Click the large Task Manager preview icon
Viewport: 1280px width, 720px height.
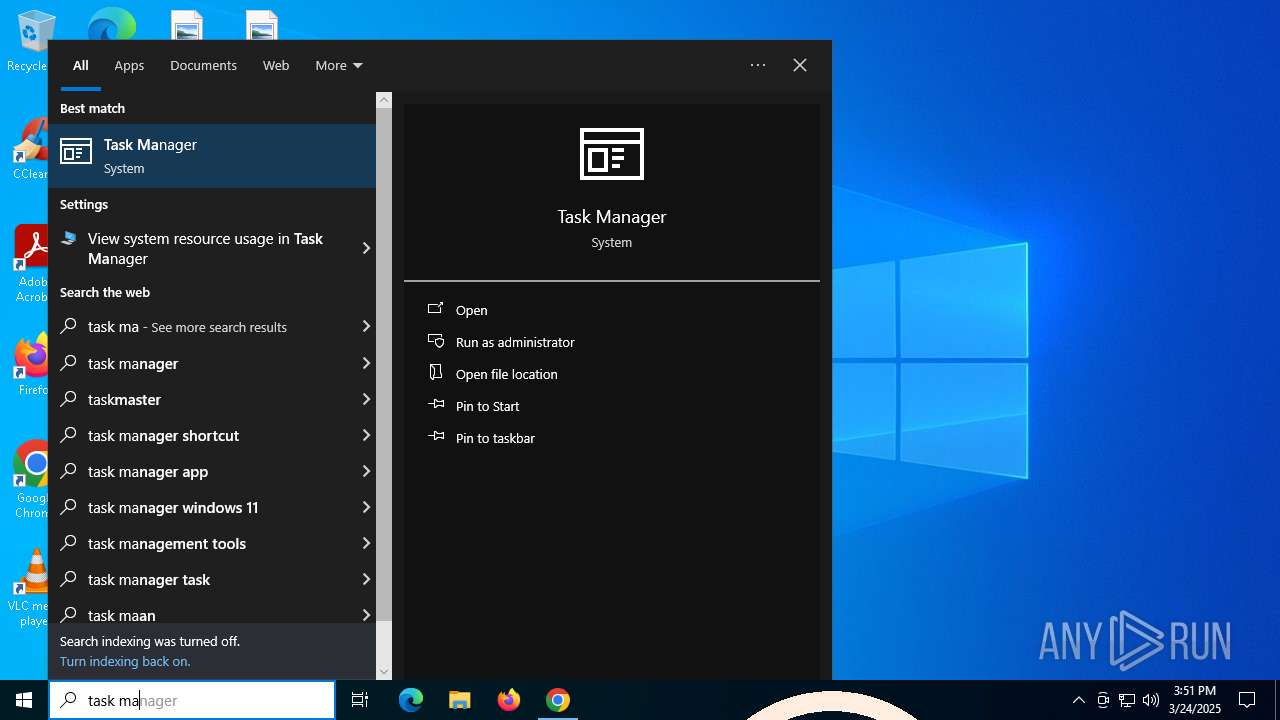[612, 154]
